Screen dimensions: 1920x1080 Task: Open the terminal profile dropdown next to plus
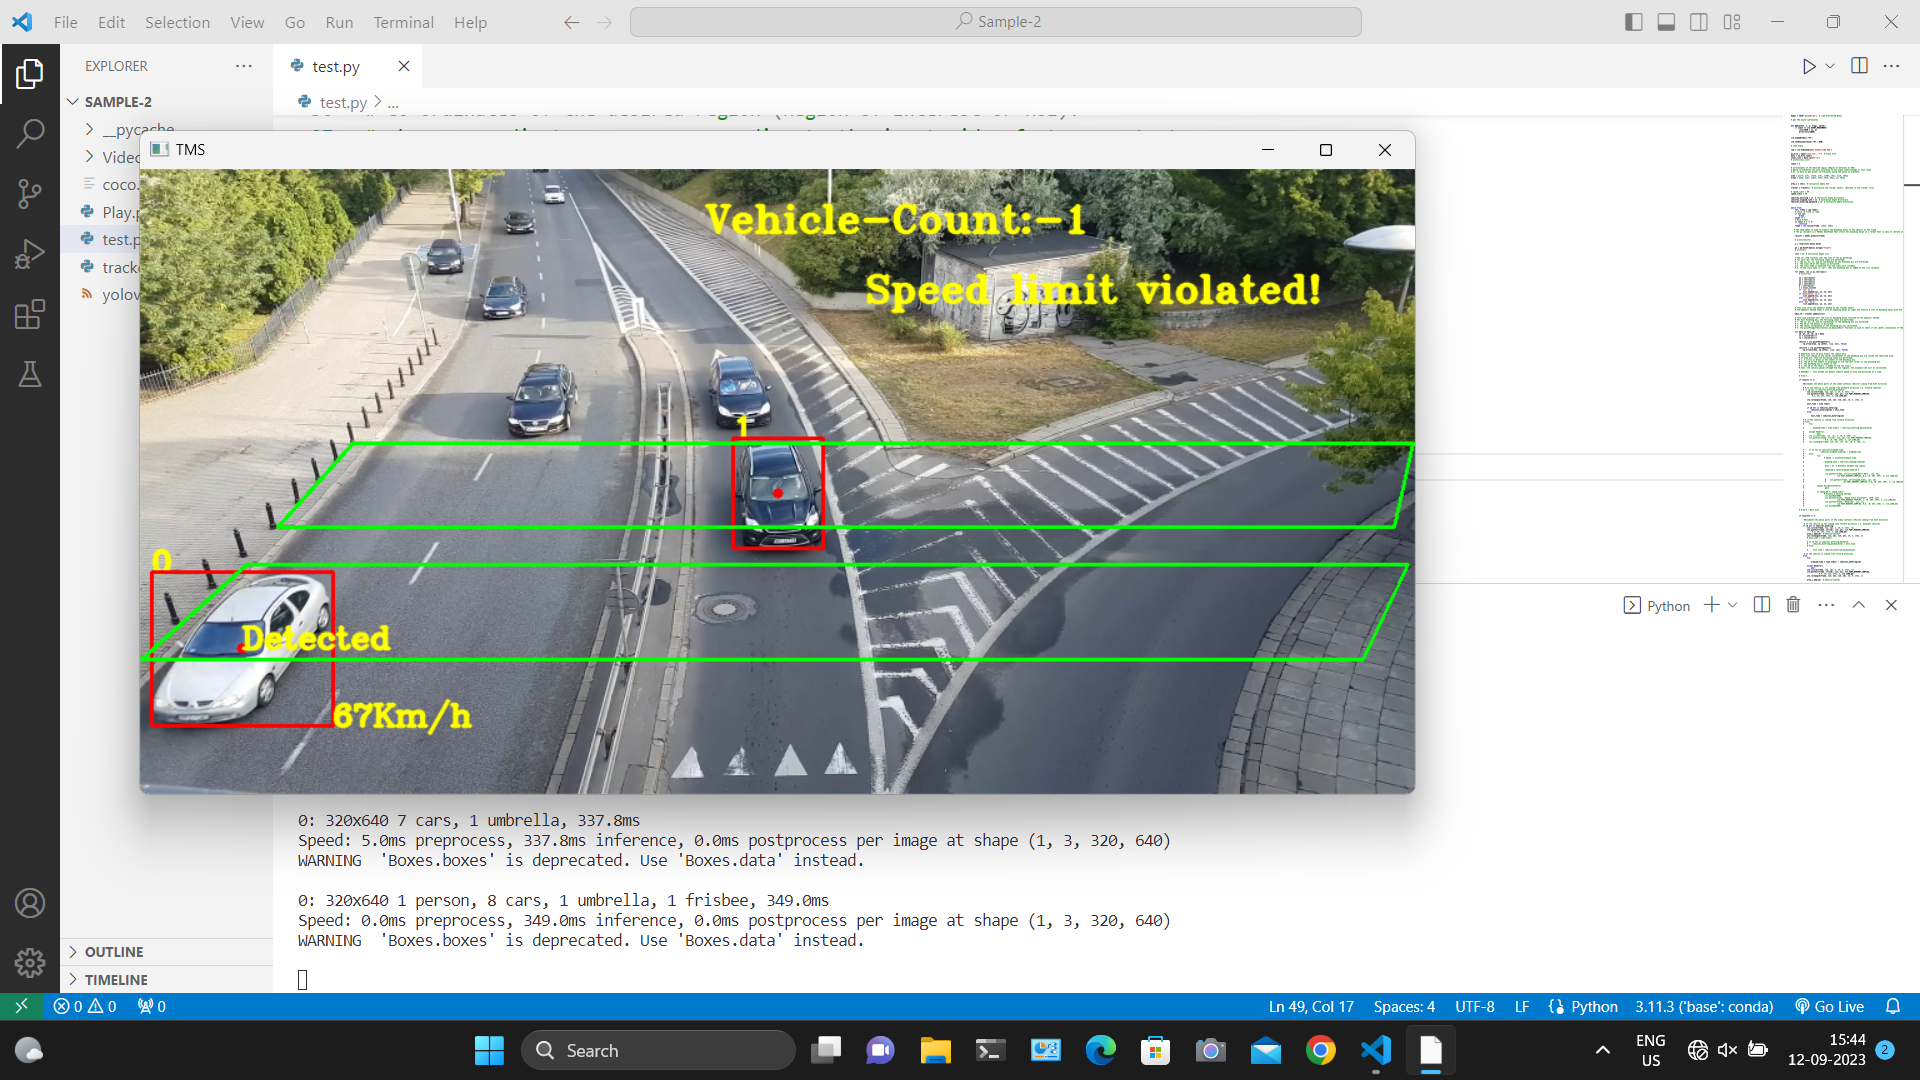(x=1731, y=604)
